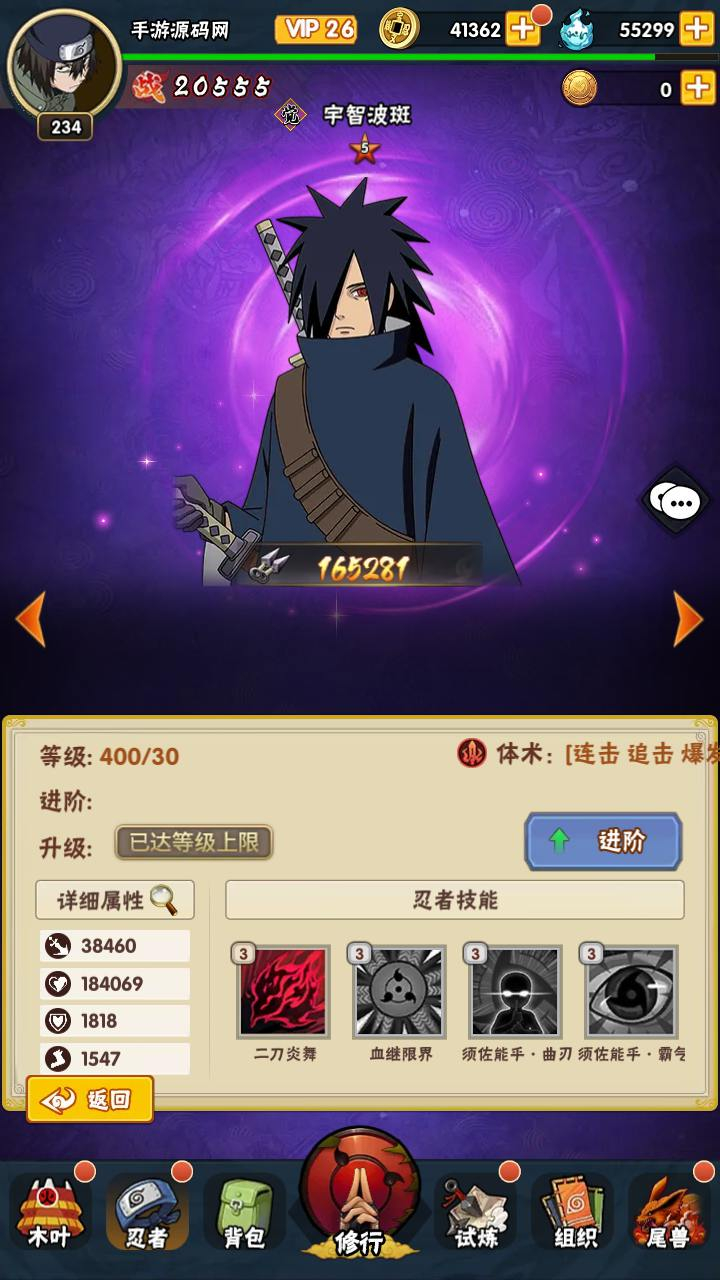Show previous ninja with left arrow
The image size is (720, 1280).
coord(31,619)
